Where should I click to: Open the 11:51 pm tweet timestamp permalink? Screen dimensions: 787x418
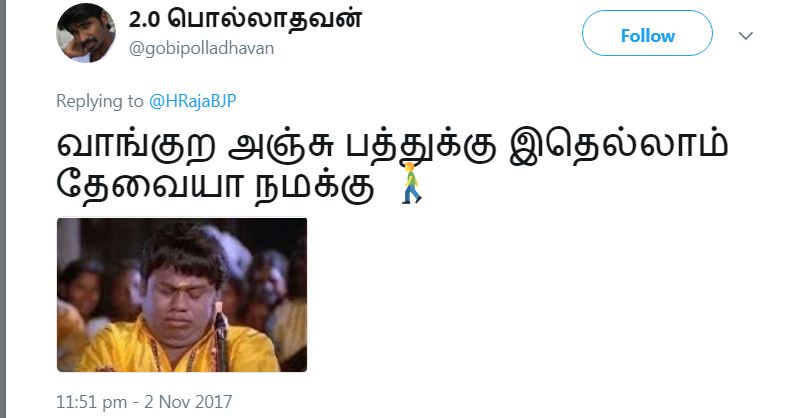[x=91, y=402]
